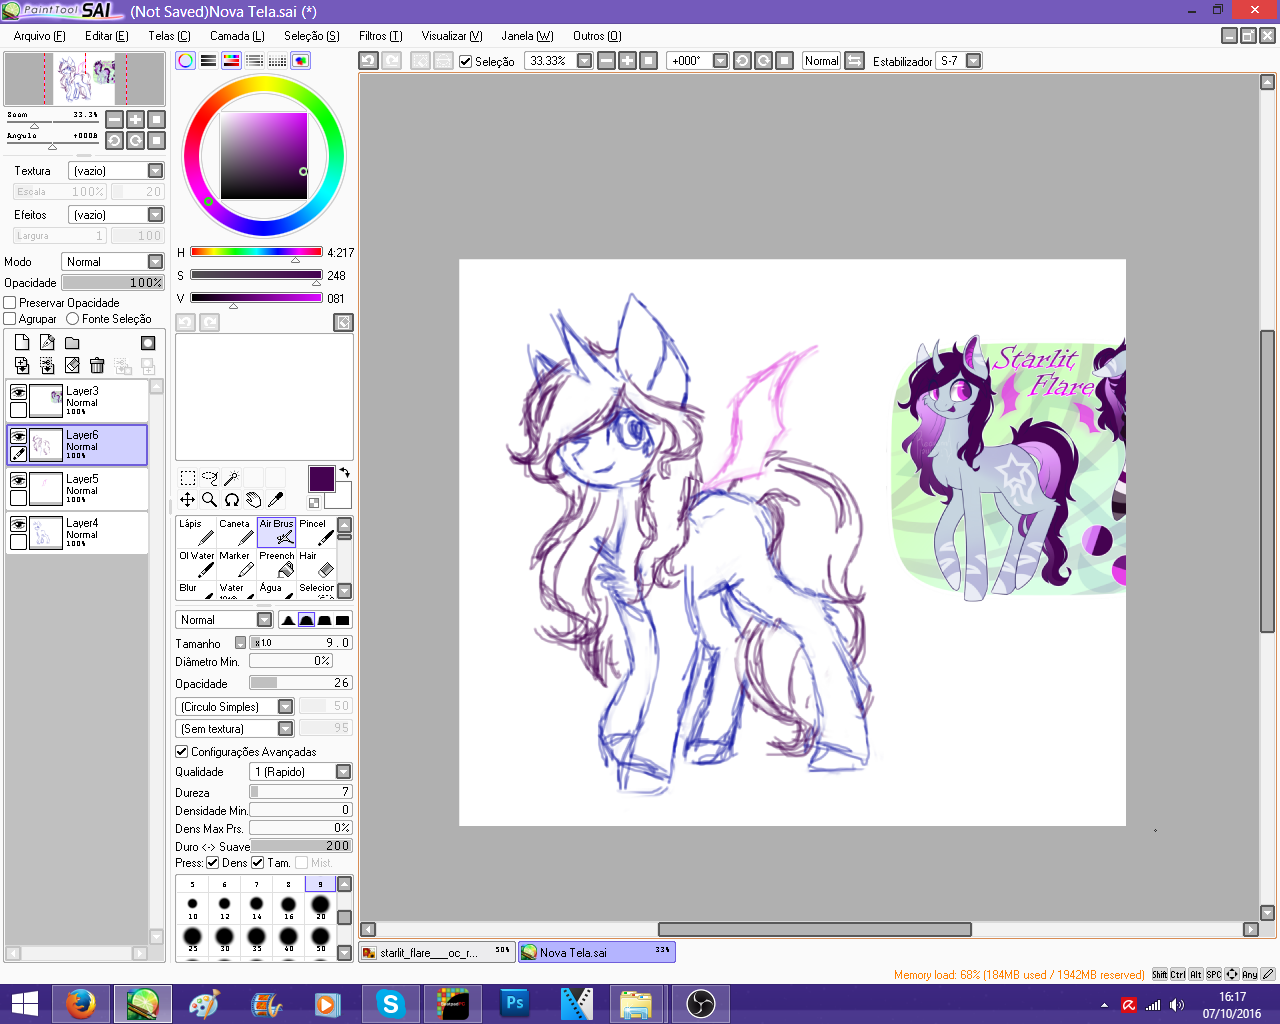Select the eyedropper color picker tool

coord(276,500)
